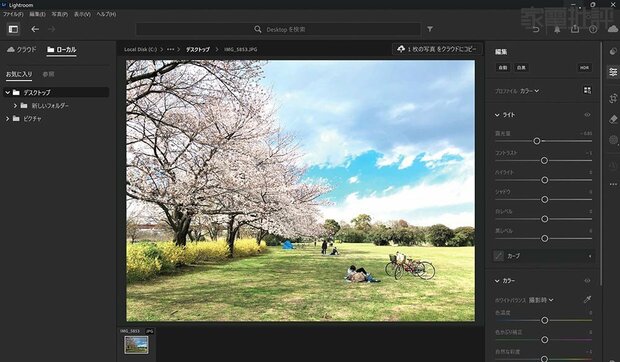Select the Masking tool icon
620x362 pixels.
click(613, 140)
